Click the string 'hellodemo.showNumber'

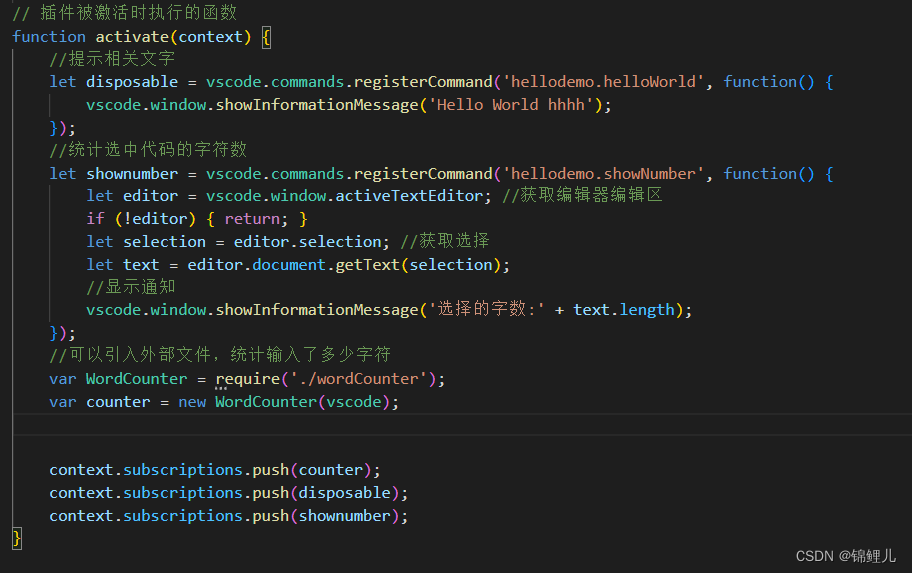click(x=603, y=174)
